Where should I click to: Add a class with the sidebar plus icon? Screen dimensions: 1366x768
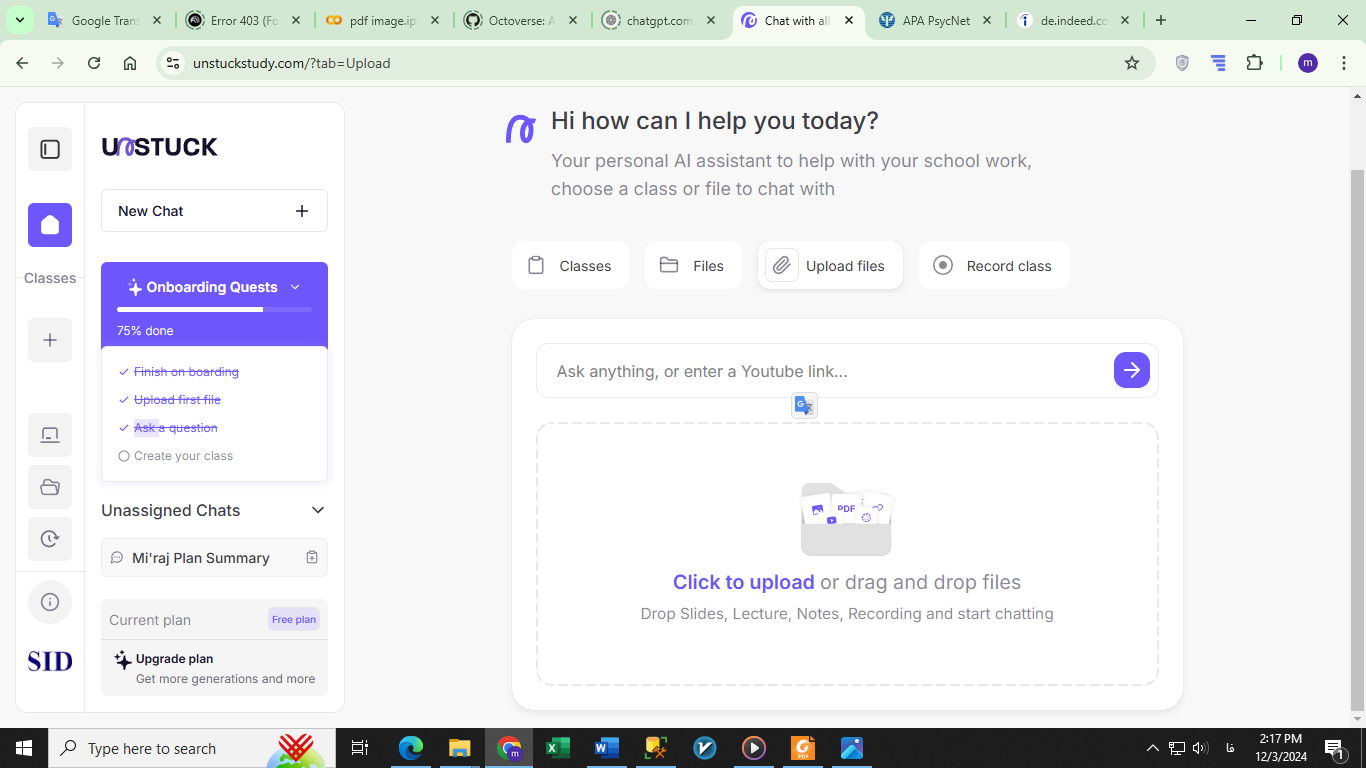[50, 340]
